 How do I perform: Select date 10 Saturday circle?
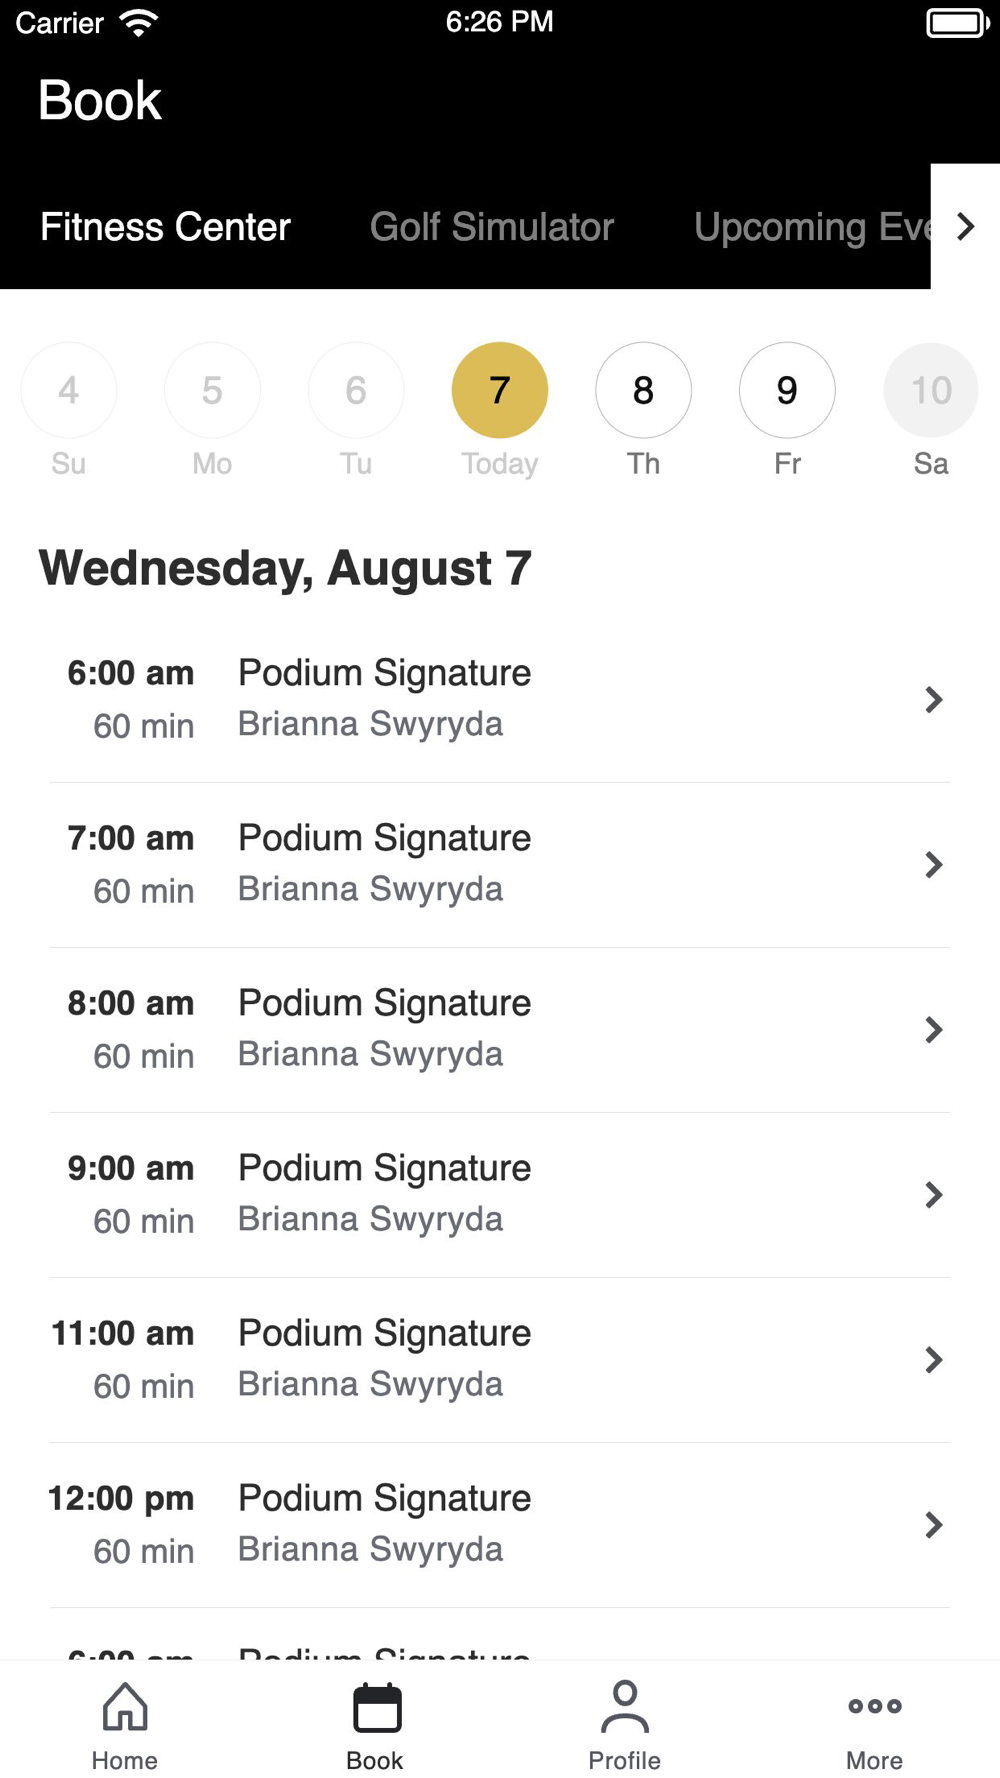[930, 391]
